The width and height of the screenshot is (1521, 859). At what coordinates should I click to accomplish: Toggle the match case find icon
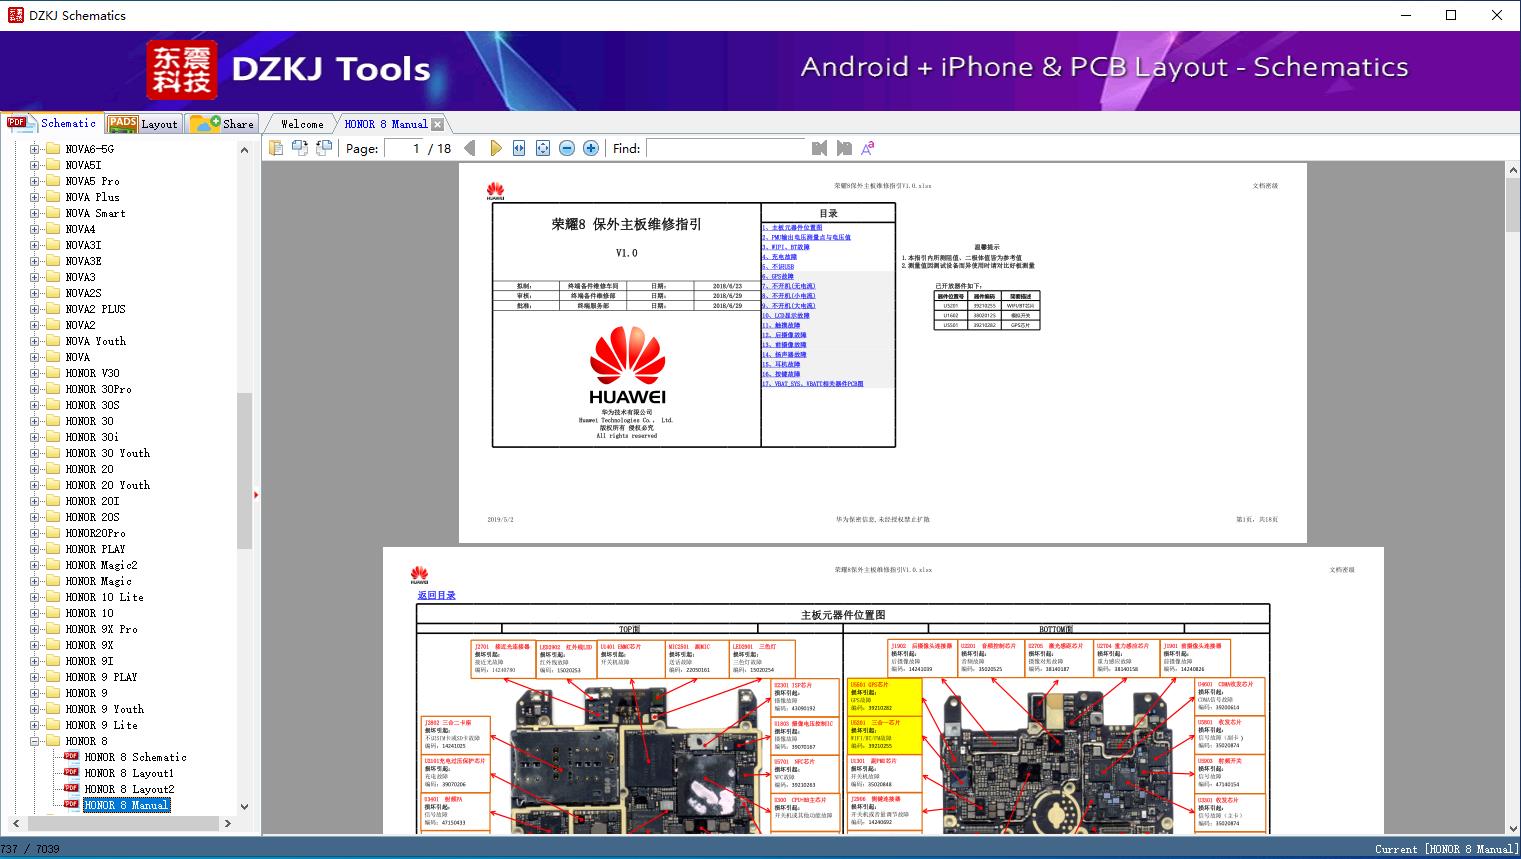pyautogui.click(x=868, y=148)
